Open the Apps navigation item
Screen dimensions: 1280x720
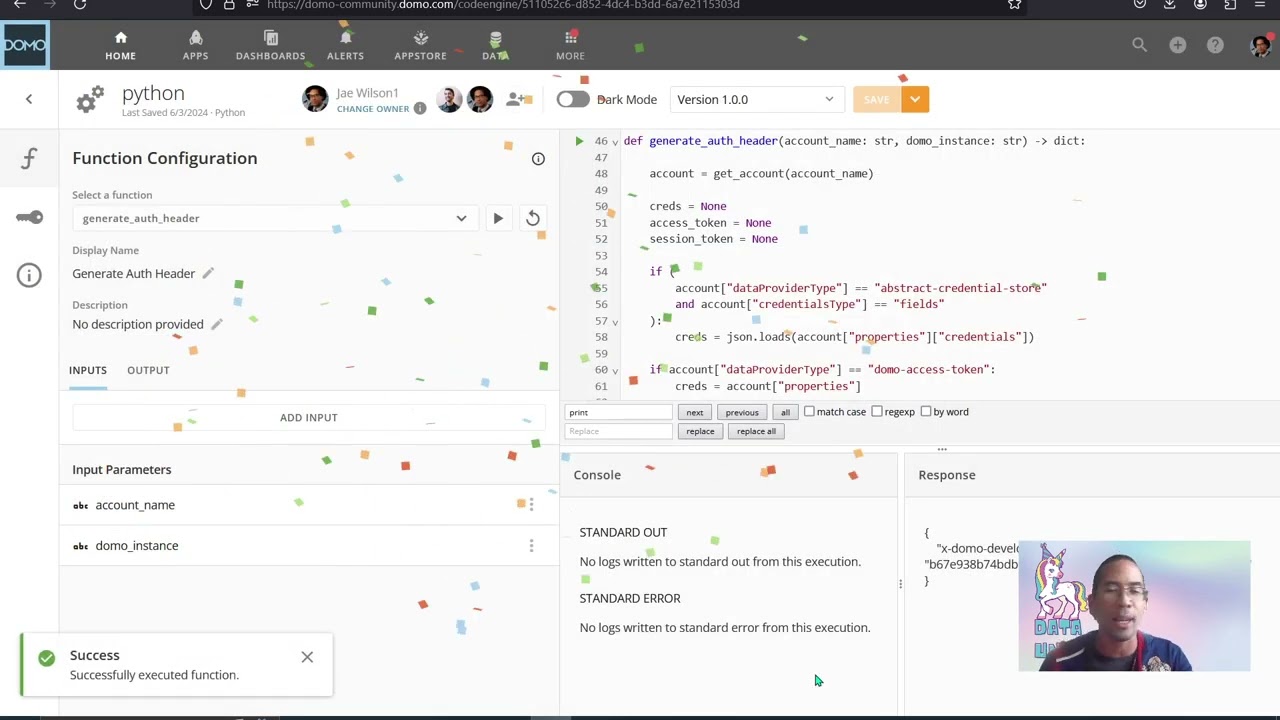click(195, 46)
